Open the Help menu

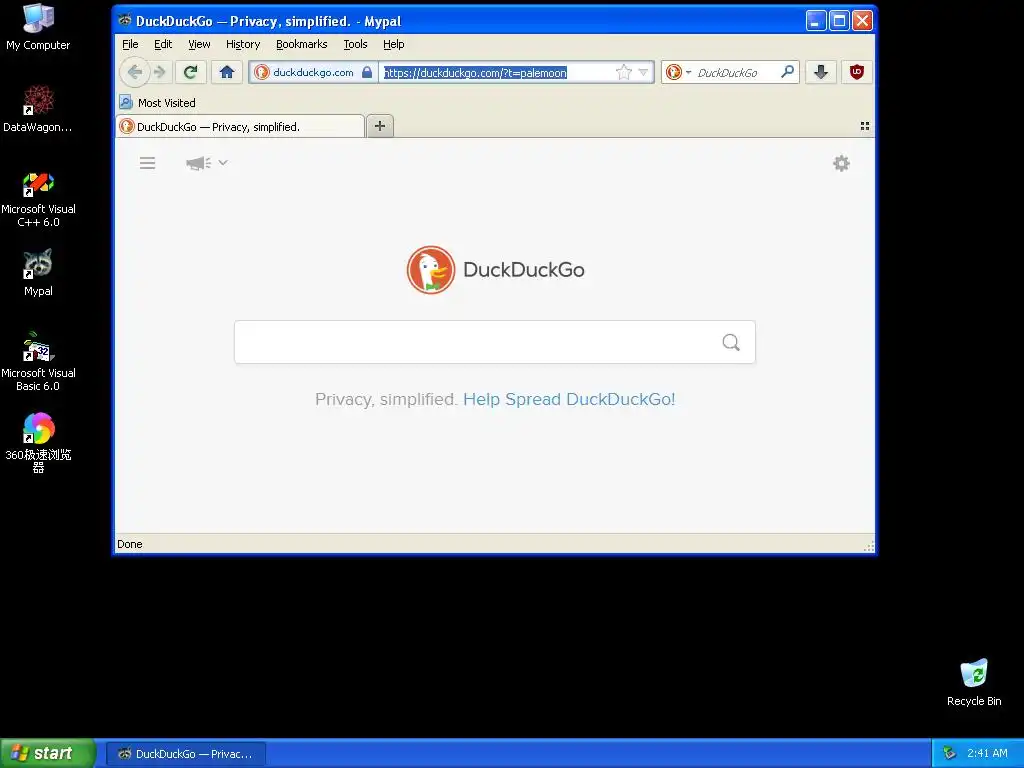pyautogui.click(x=394, y=44)
